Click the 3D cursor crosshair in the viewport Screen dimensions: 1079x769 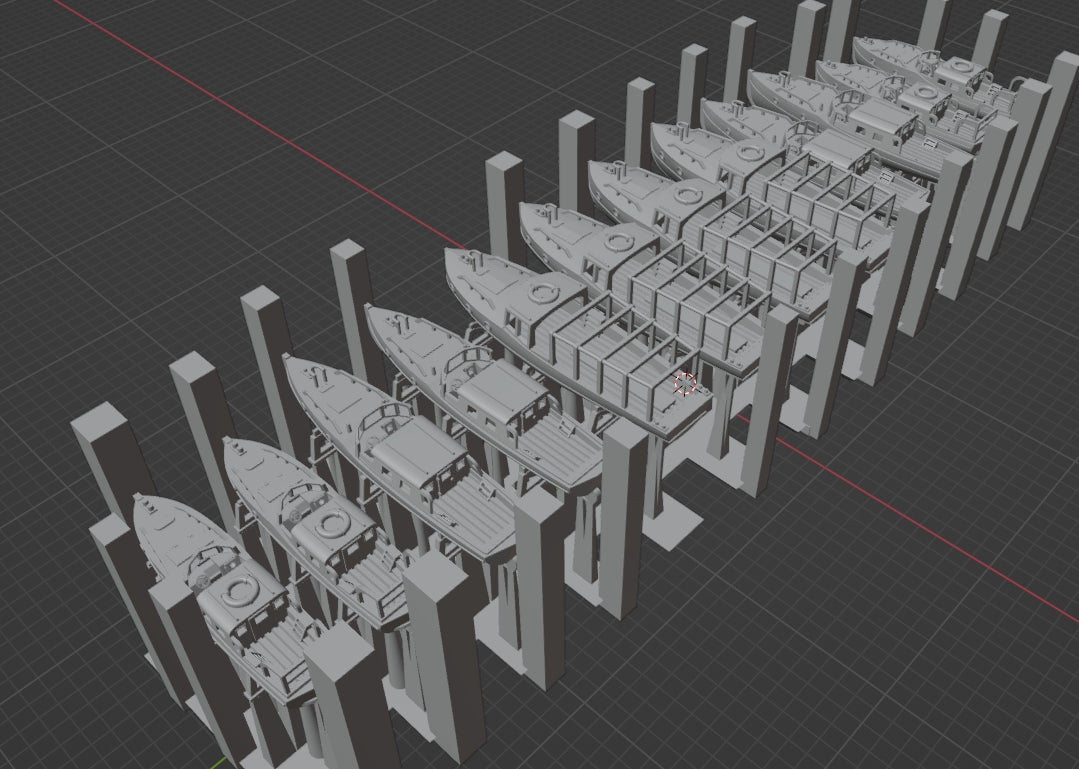tap(686, 382)
